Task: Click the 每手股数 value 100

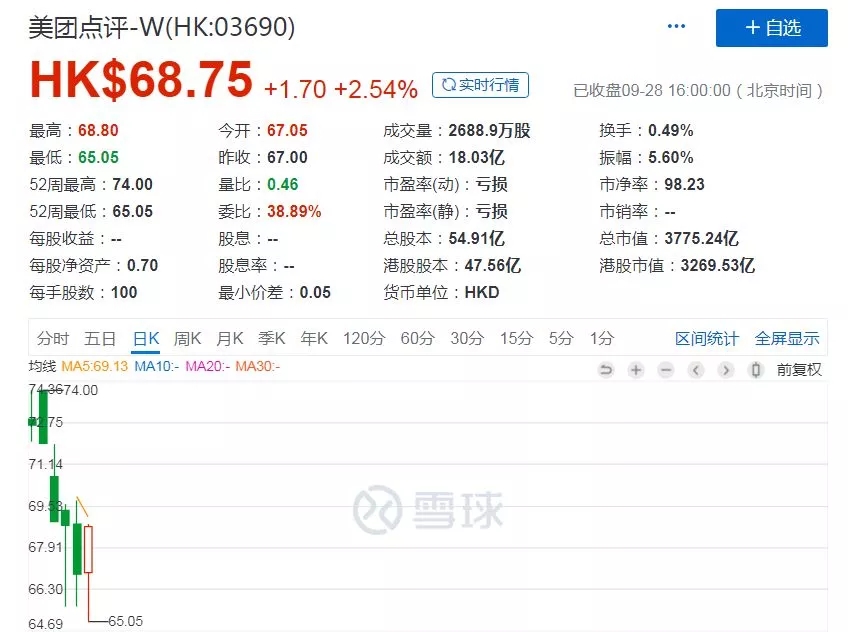Action: (x=124, y=292)
